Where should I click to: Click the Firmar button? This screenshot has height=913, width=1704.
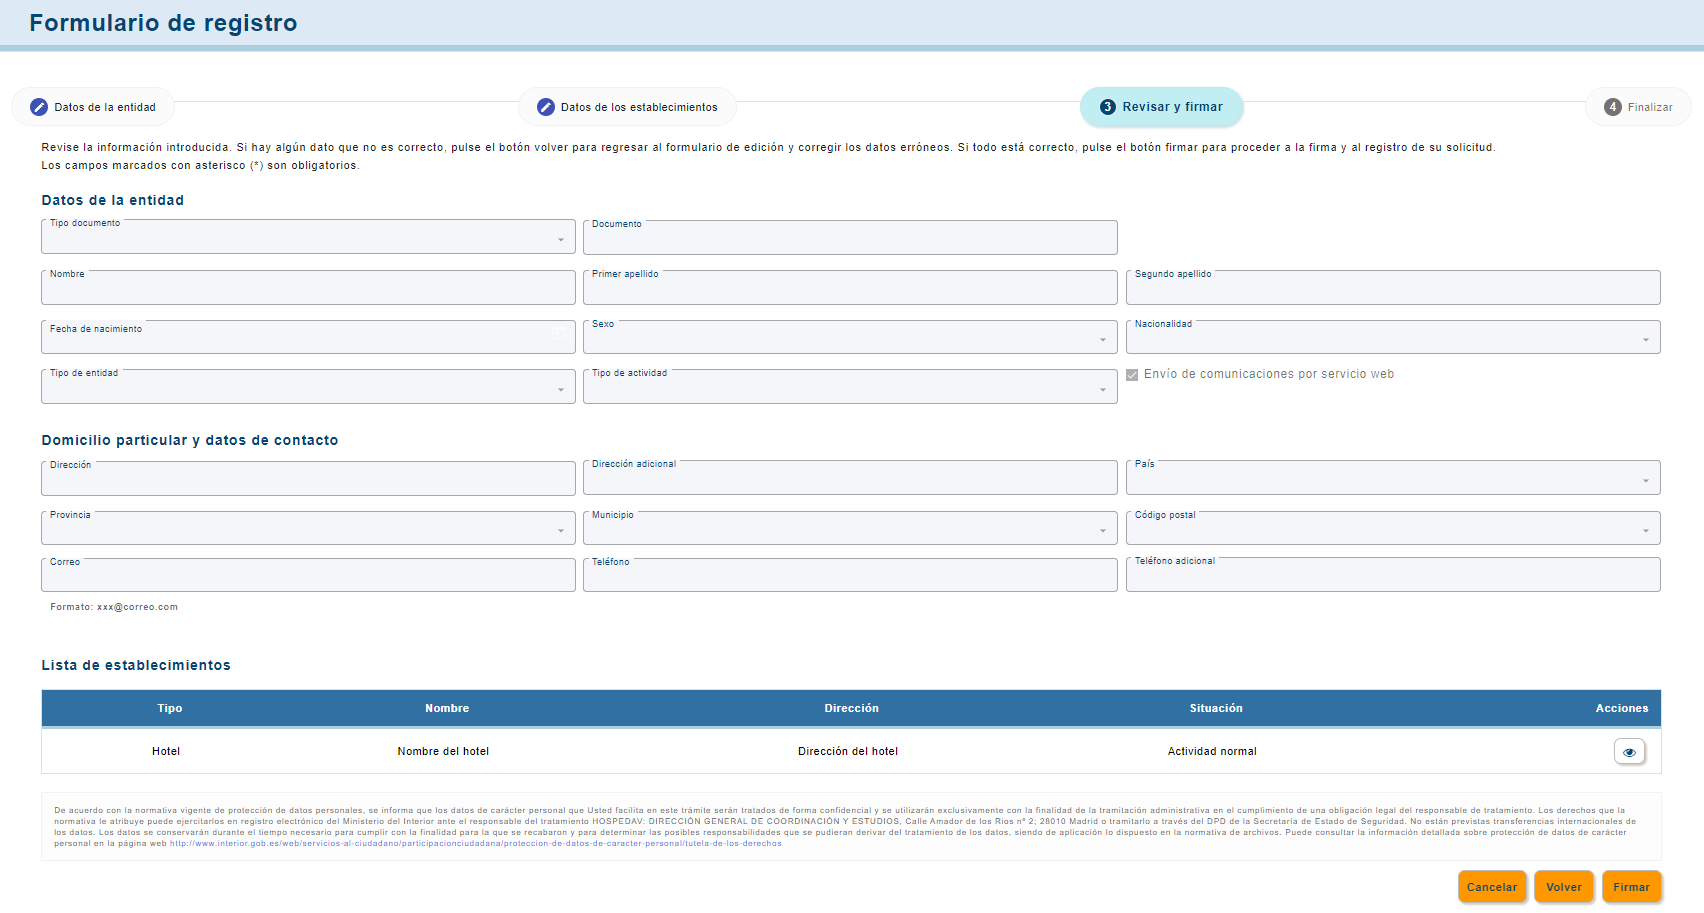point(1631,887)
